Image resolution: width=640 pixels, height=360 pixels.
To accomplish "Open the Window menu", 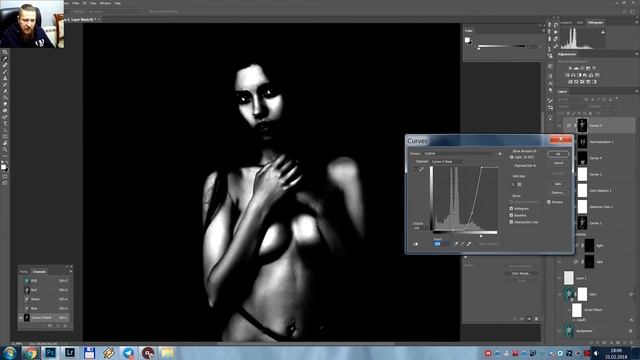I will pos(105,3).
